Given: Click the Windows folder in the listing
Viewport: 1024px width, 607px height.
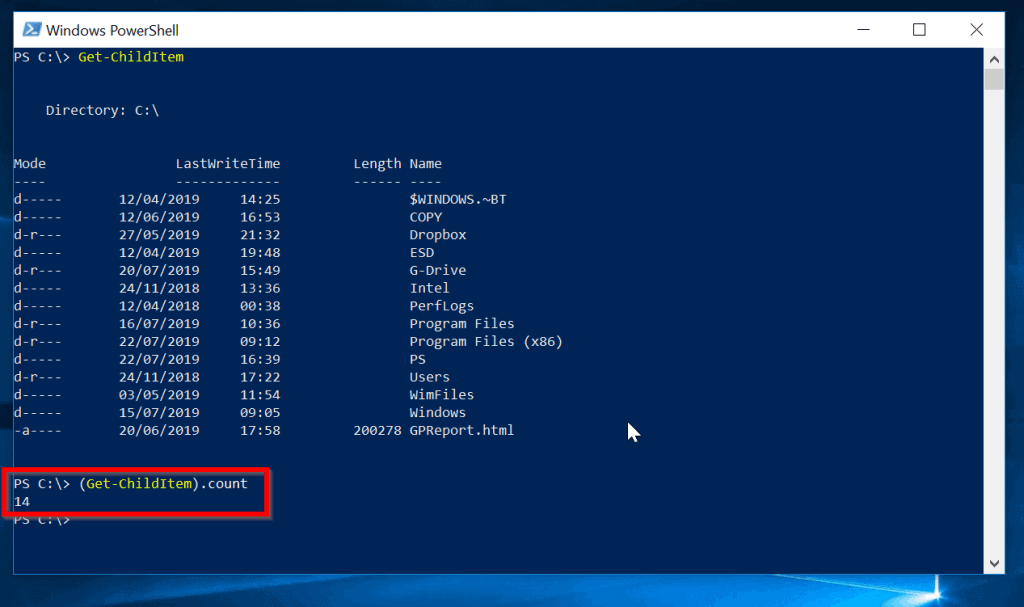Looking at the screenshot, I should [438, 412].
